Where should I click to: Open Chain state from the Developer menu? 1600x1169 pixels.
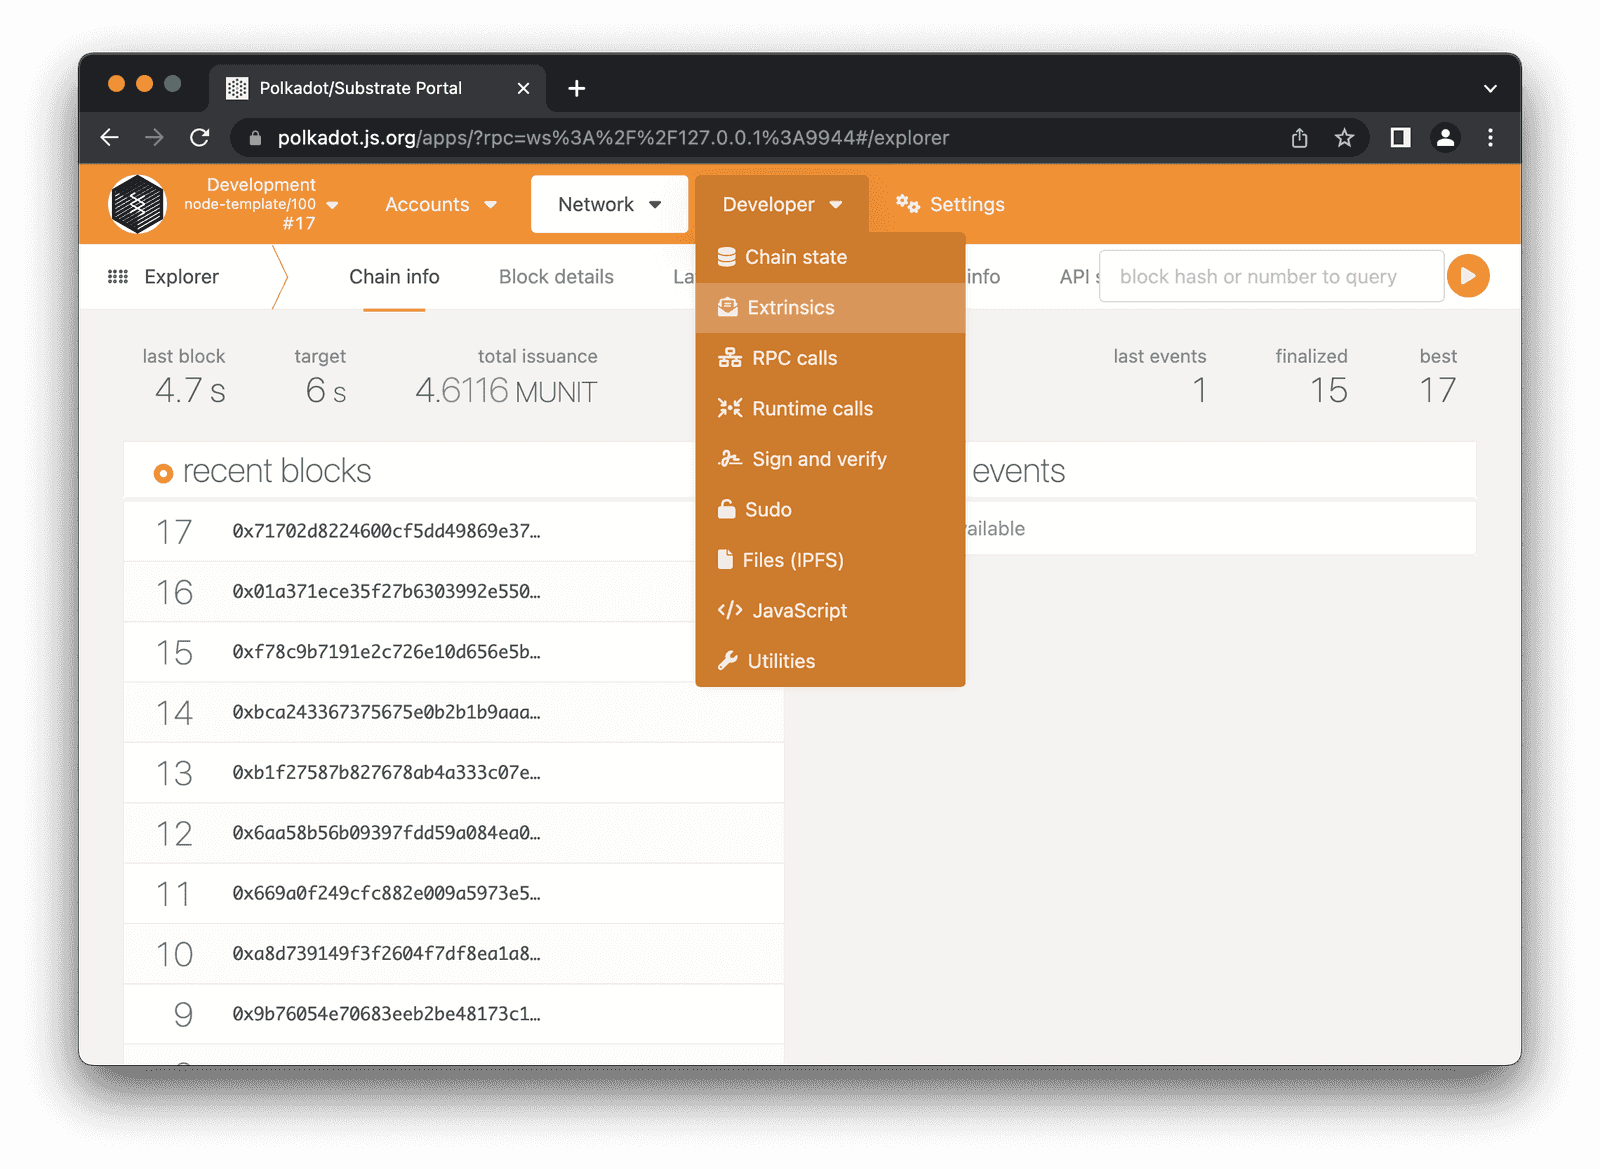[x=795, y=257]
